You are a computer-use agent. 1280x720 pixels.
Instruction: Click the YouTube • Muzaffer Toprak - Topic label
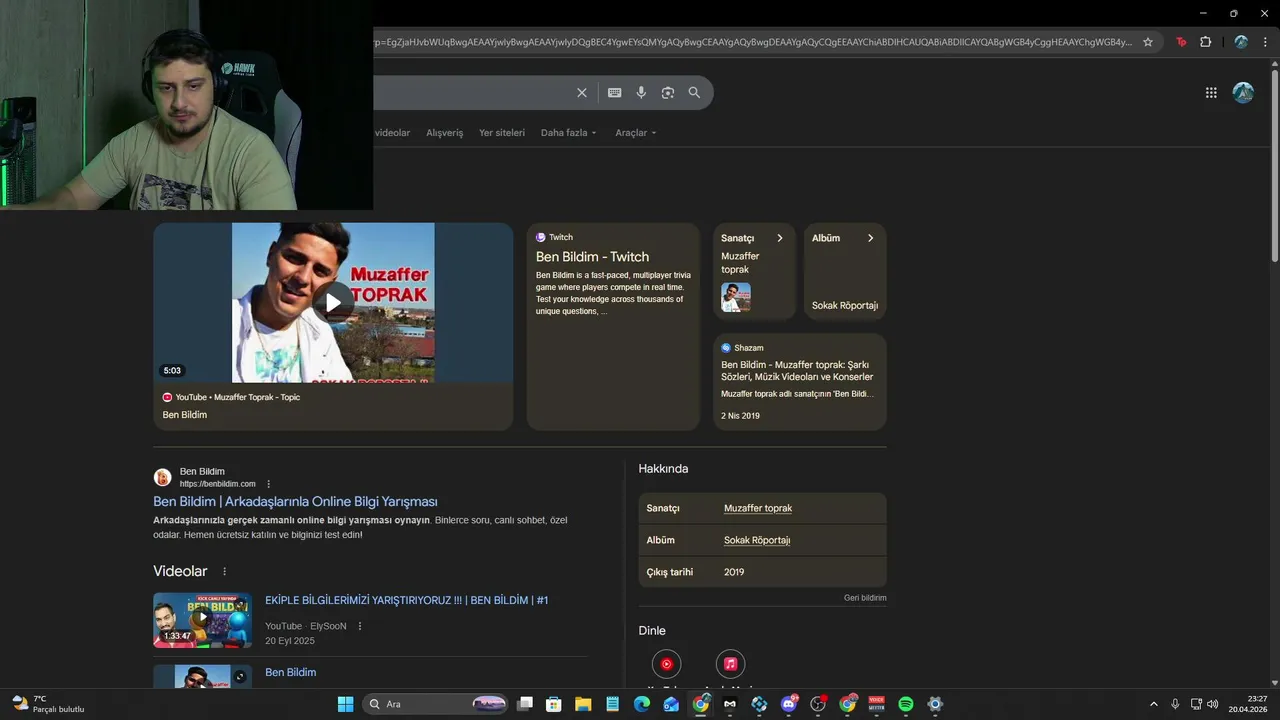(238, 397)
